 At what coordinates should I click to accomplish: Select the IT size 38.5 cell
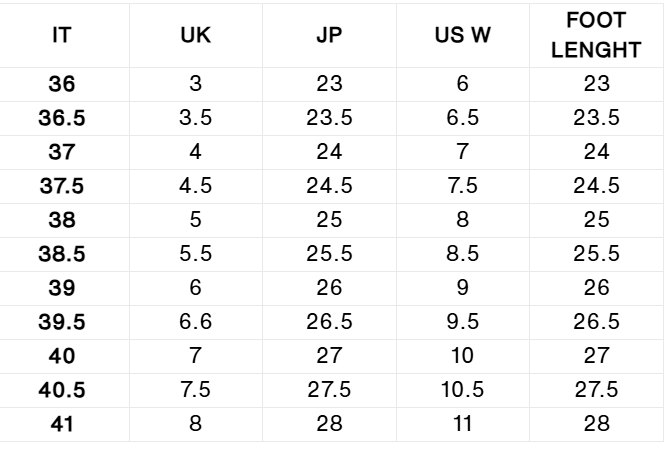(x=61, y=254)
